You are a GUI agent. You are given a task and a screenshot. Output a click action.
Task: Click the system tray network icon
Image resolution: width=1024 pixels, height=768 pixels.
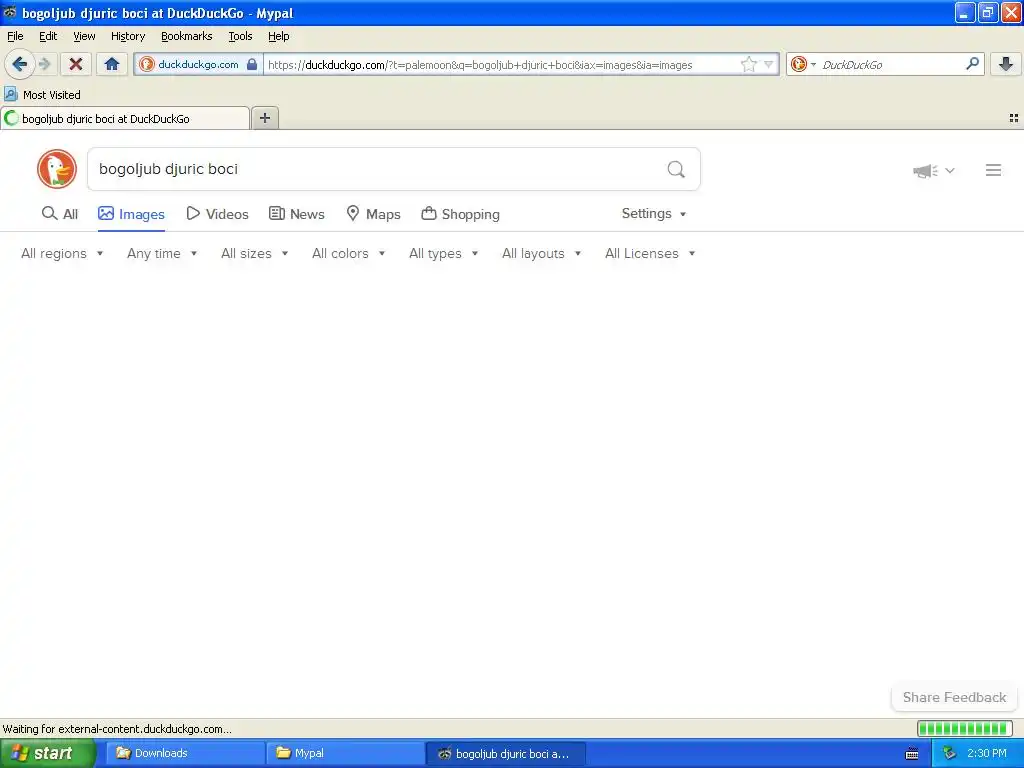(950, 754)
